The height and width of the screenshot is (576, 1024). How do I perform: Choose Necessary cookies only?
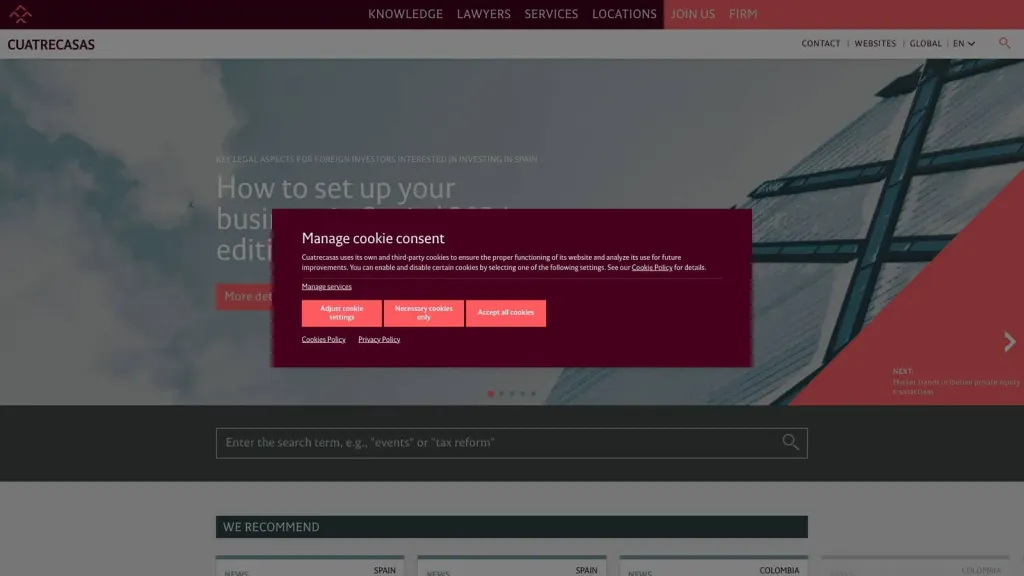coord(424,313)
